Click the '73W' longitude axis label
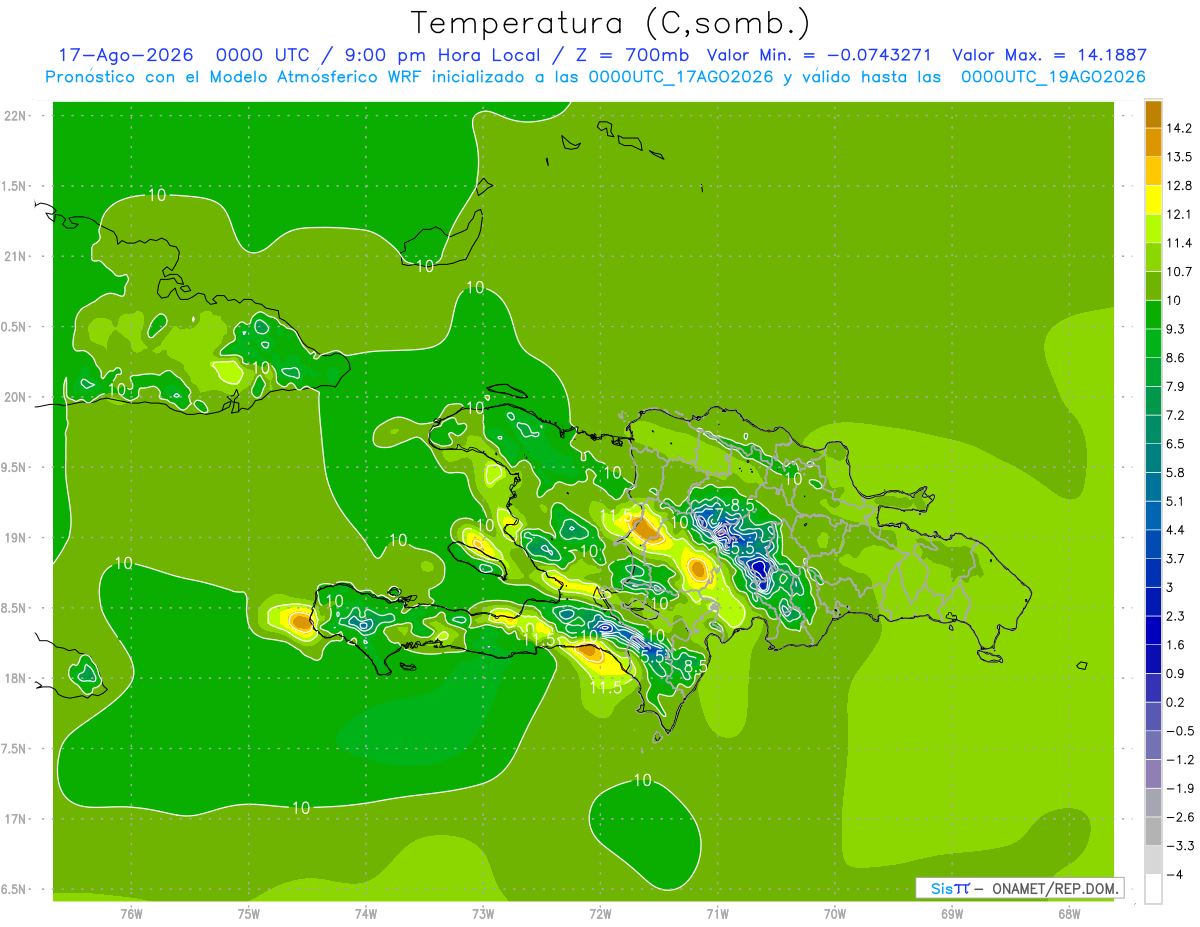Viewport: 1200px width, 927px height. (x=483, y=913)
